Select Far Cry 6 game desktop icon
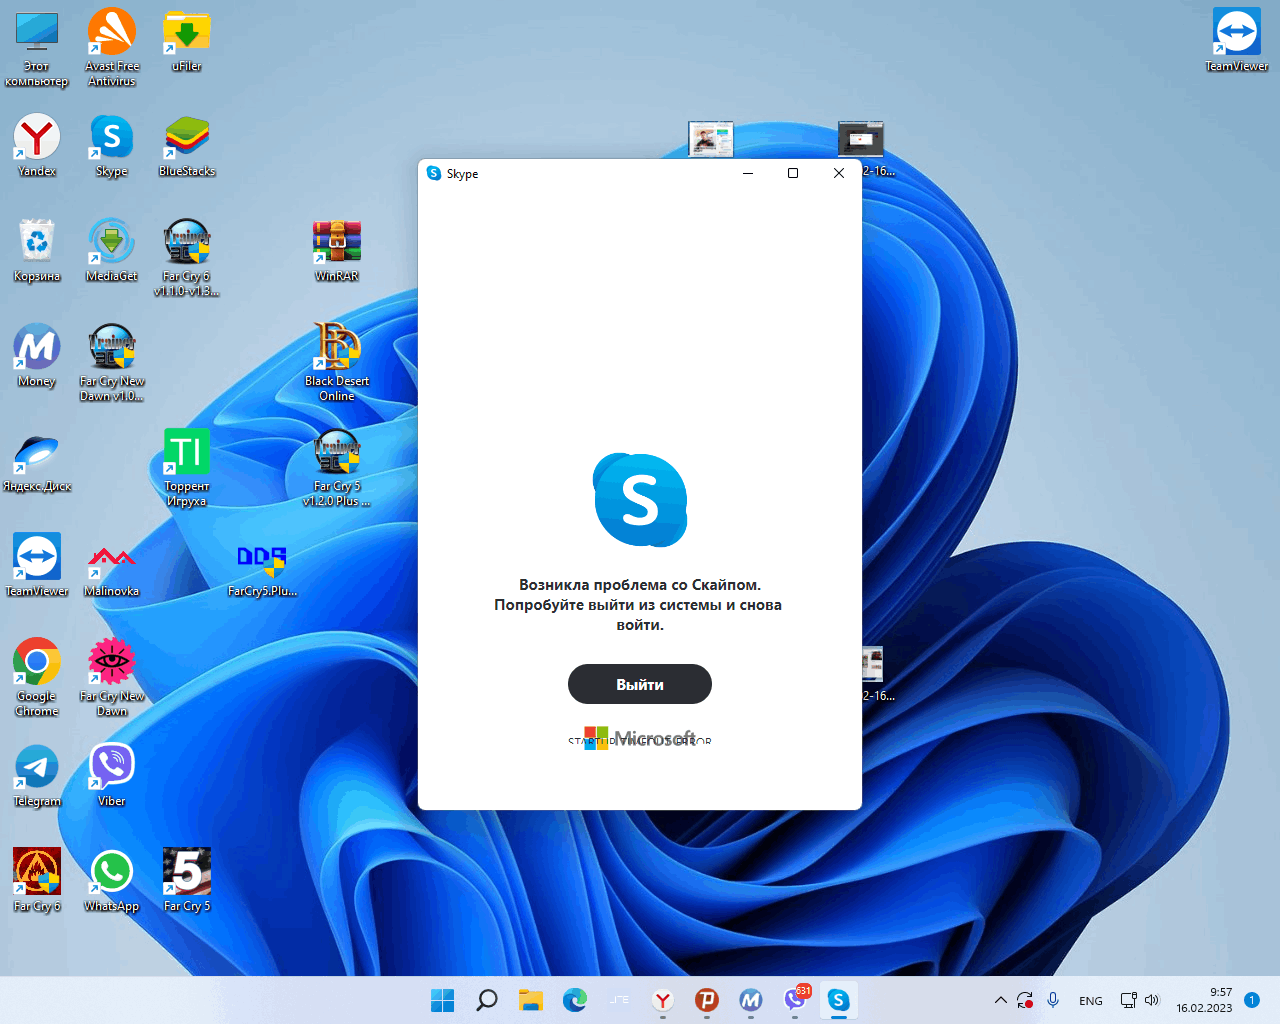1280x1024 pixels. click(x=37, y=881)
